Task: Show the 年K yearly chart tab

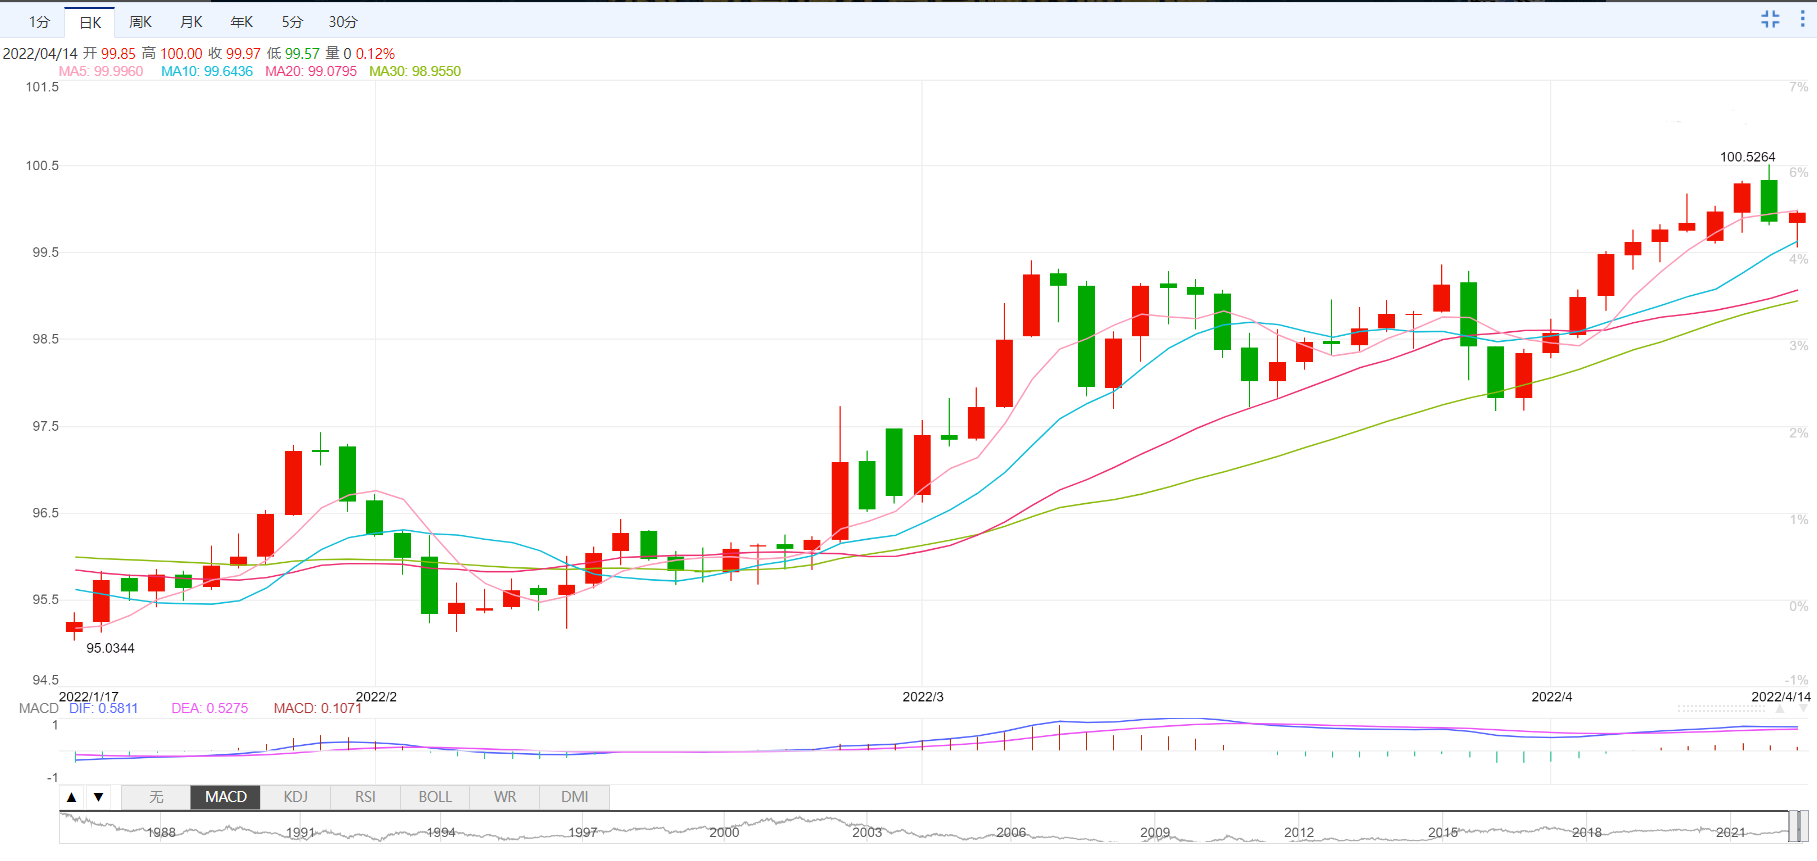Action: coord(242,22)
